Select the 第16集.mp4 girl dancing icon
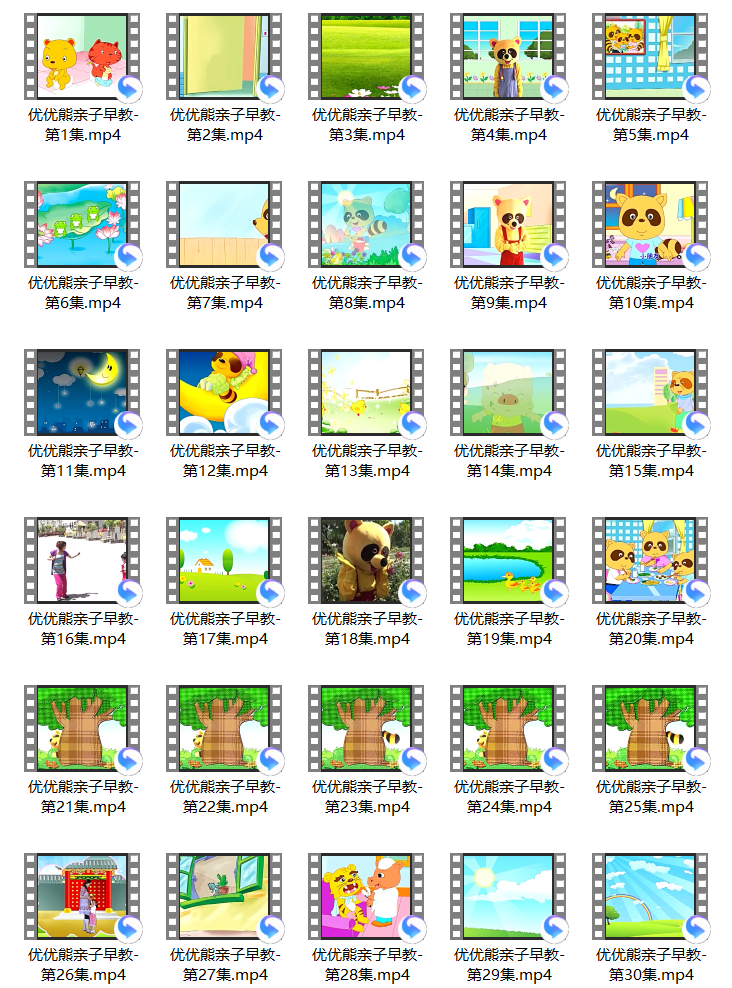 [x=82, y=561]
